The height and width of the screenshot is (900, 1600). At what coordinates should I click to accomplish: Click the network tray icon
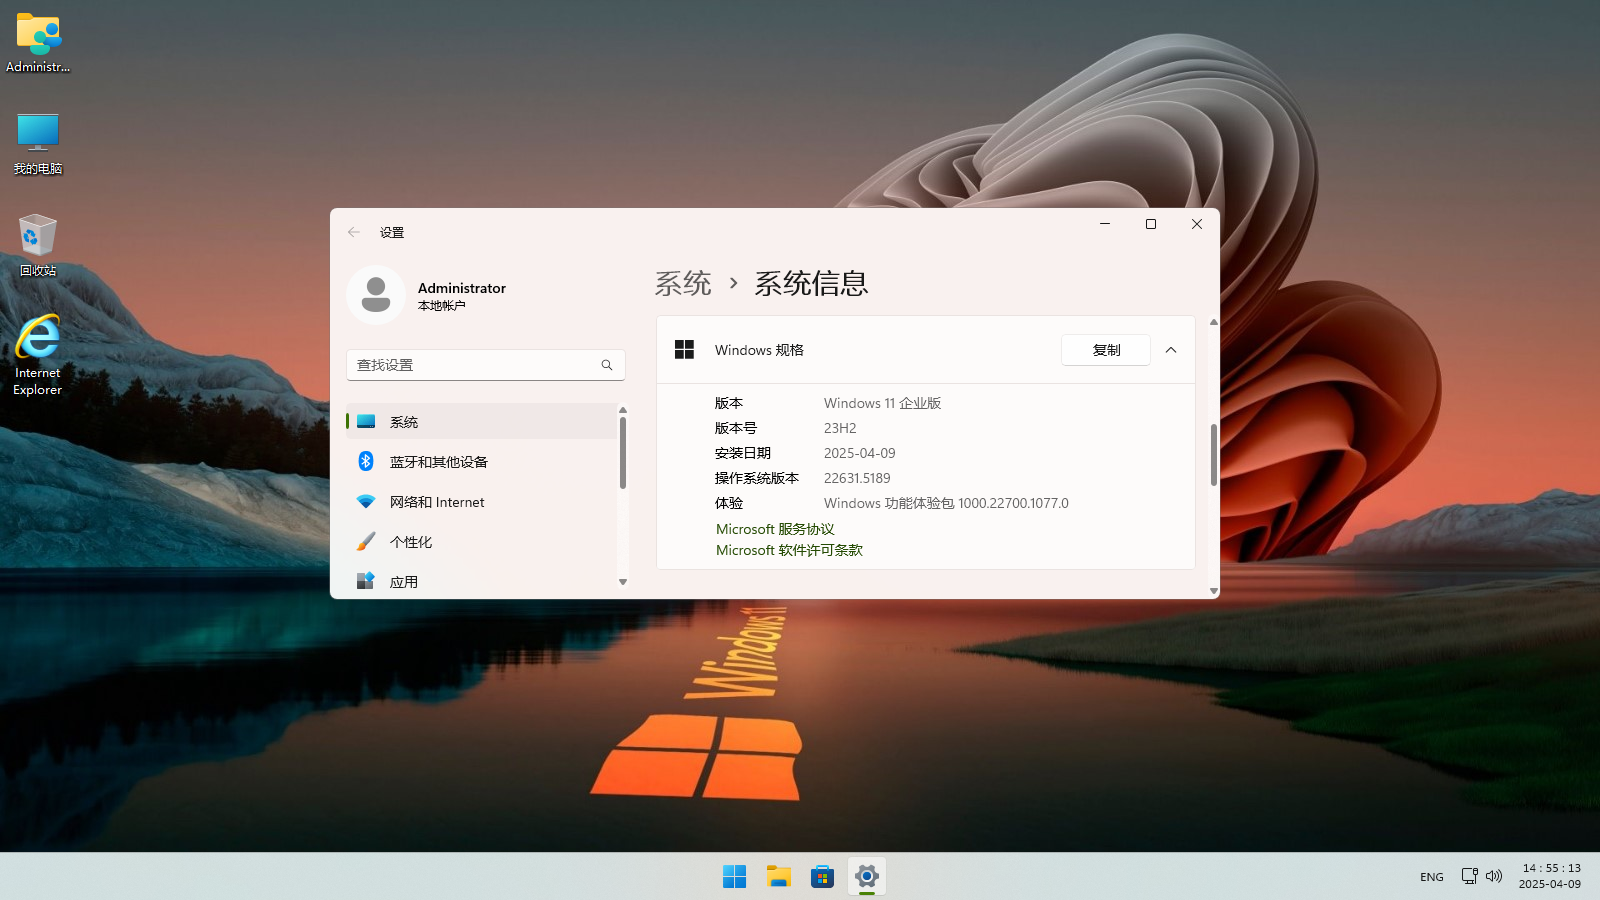point(1469,876)
